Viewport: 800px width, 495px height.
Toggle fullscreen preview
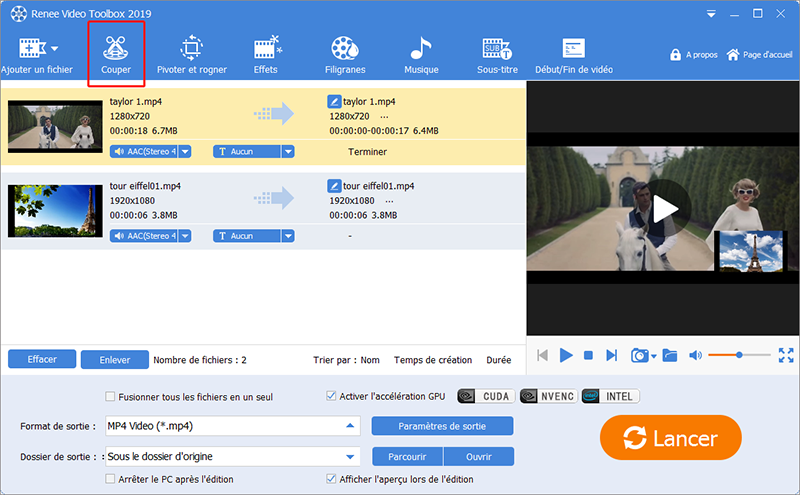coord(786,355)
